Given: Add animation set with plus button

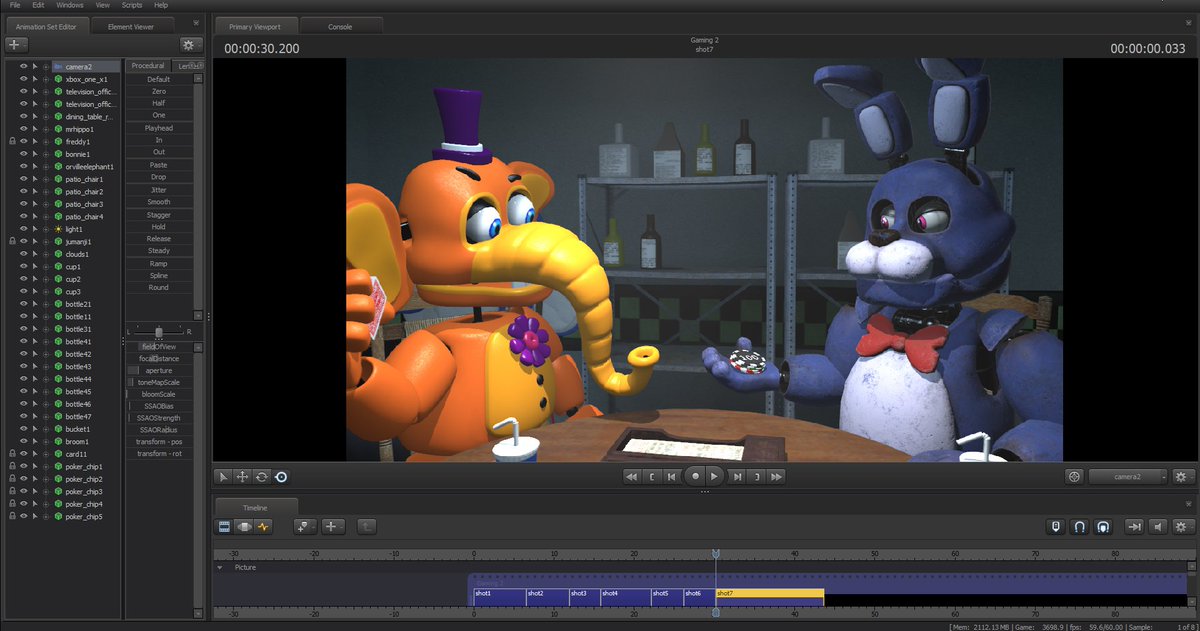Looking at the screenshot, I should [17, 45].
